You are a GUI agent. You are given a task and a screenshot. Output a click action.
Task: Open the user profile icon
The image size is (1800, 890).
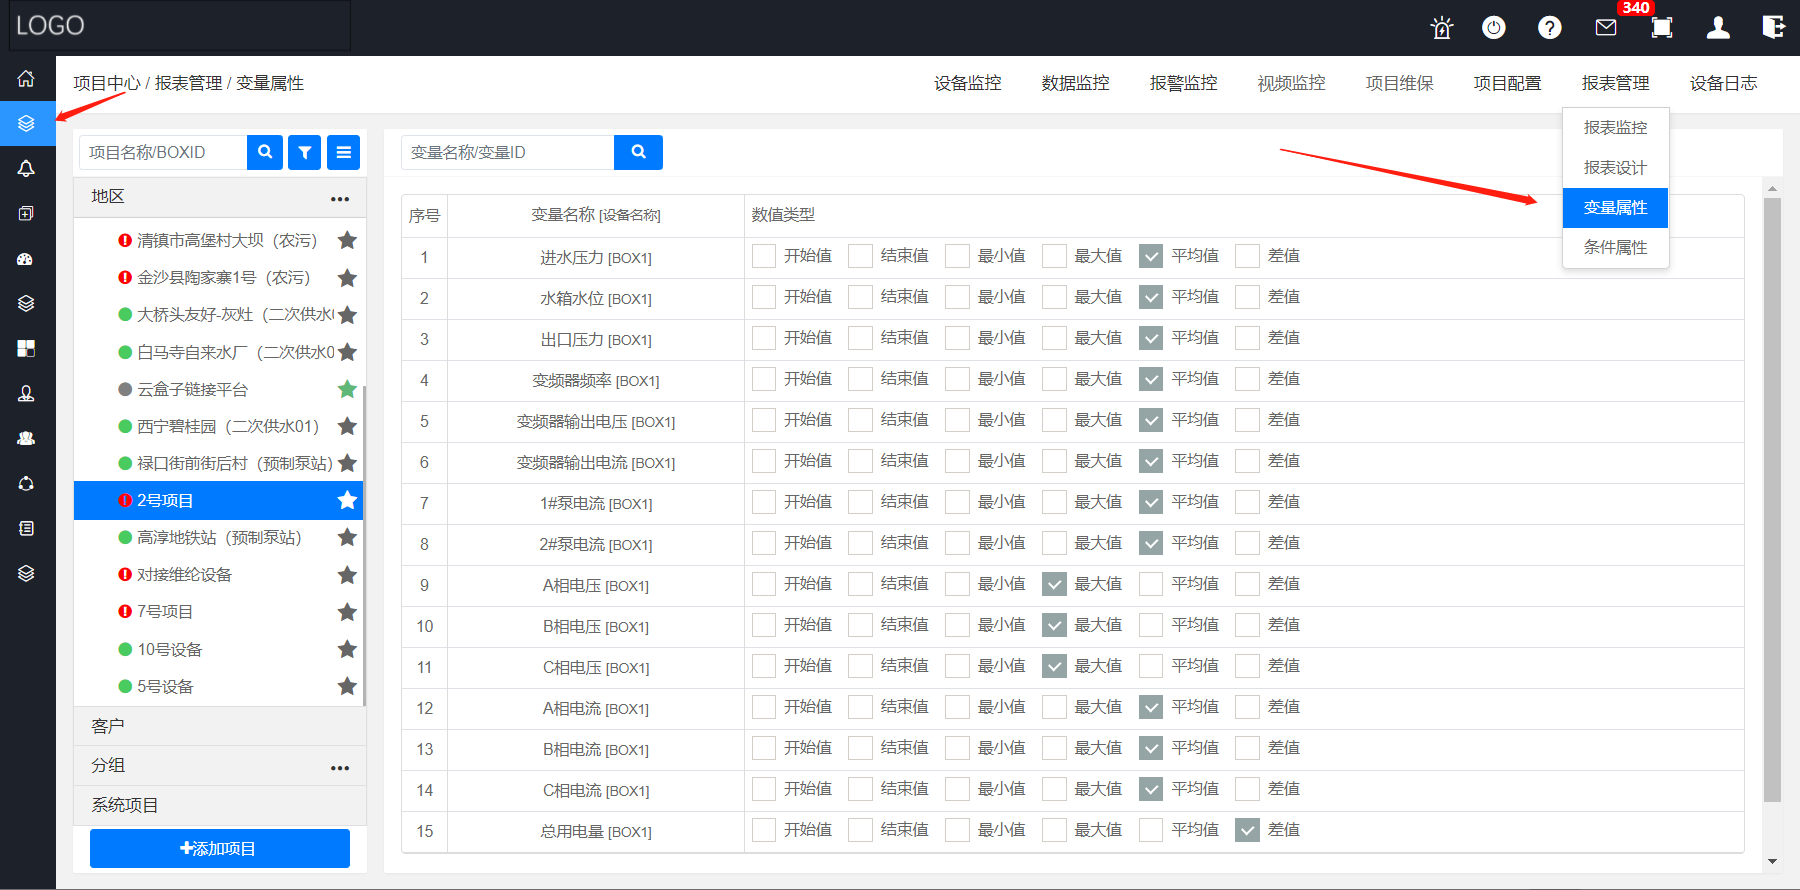coord(1718,28)
